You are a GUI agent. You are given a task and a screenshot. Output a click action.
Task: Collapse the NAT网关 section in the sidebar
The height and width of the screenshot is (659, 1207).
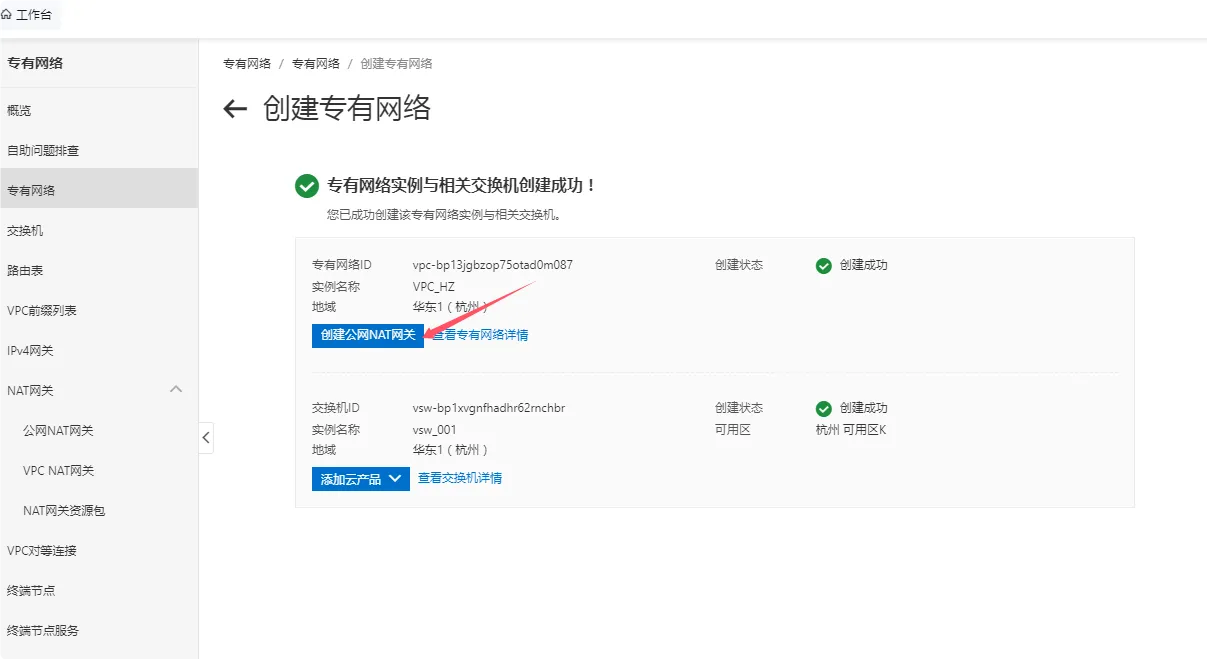click(176, 389)
